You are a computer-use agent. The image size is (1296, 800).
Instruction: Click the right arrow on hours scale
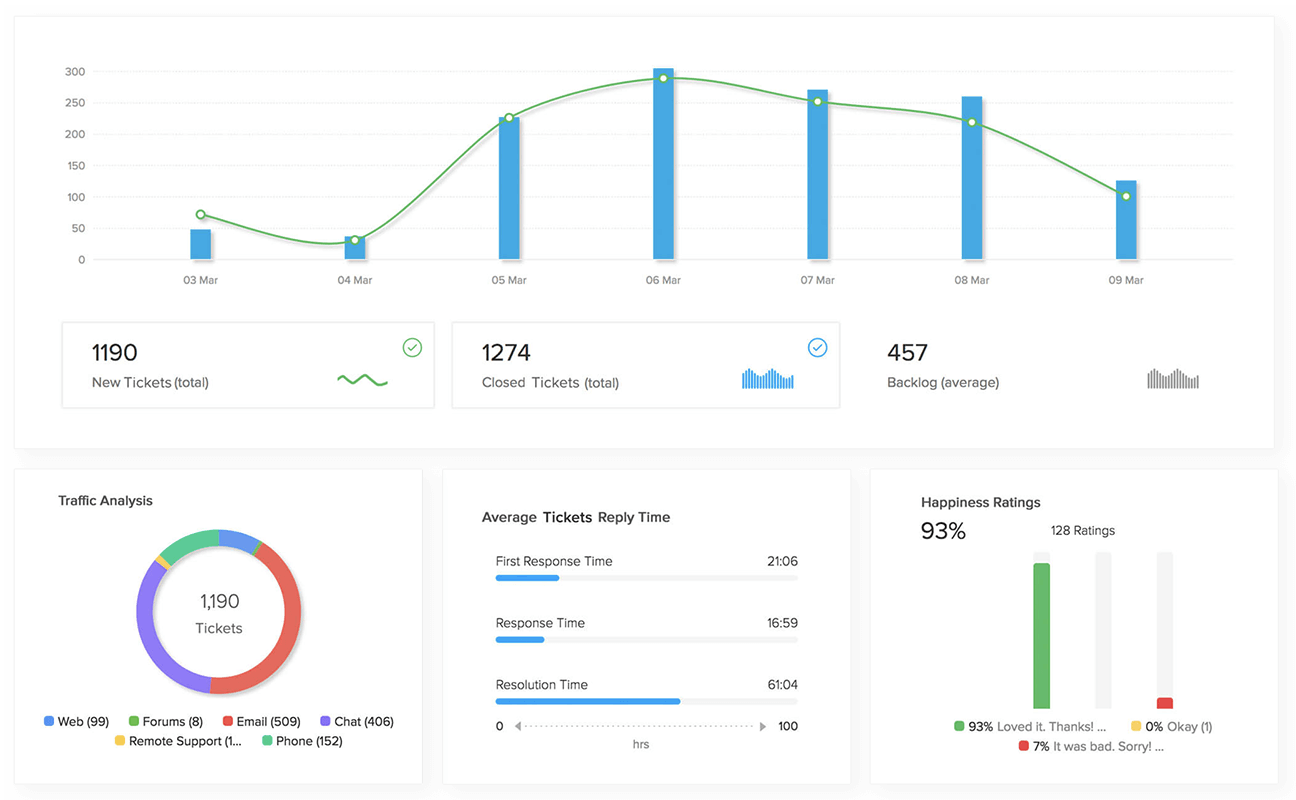click(x=763, y=726)
